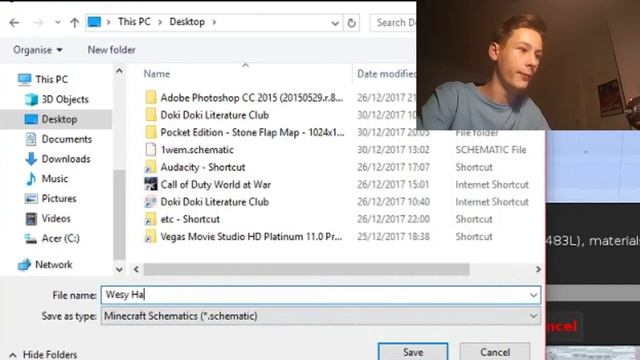Open Music in sidebar
640x360 pixels.
click(x=55, y=179)
